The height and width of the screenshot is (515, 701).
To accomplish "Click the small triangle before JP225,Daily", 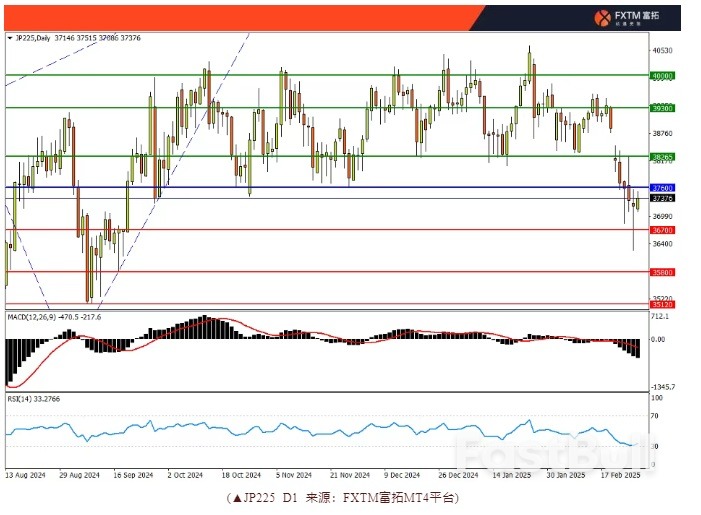I will 11,38.
